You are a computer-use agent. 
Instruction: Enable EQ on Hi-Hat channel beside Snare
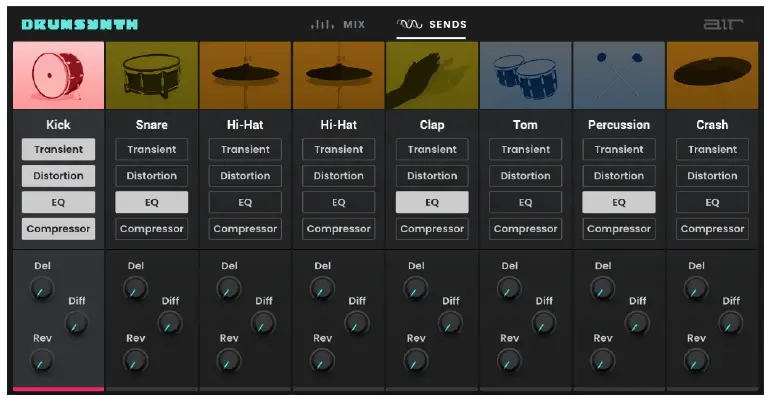(x=245, y=202)
